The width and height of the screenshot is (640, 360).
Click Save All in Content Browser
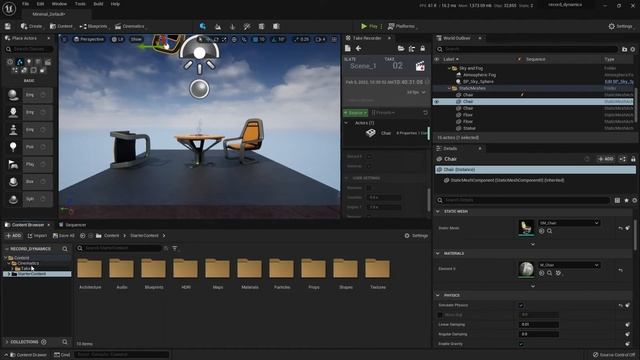64,236
